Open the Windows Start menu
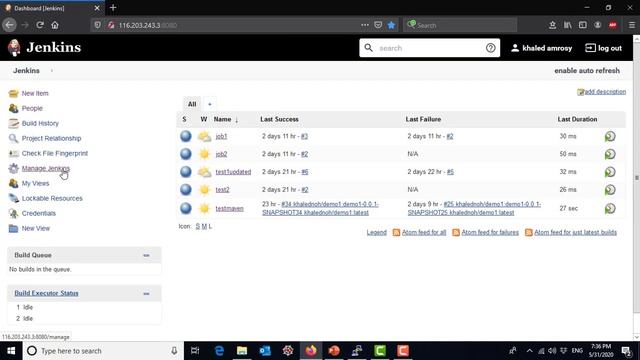 (x=11, y=351)
